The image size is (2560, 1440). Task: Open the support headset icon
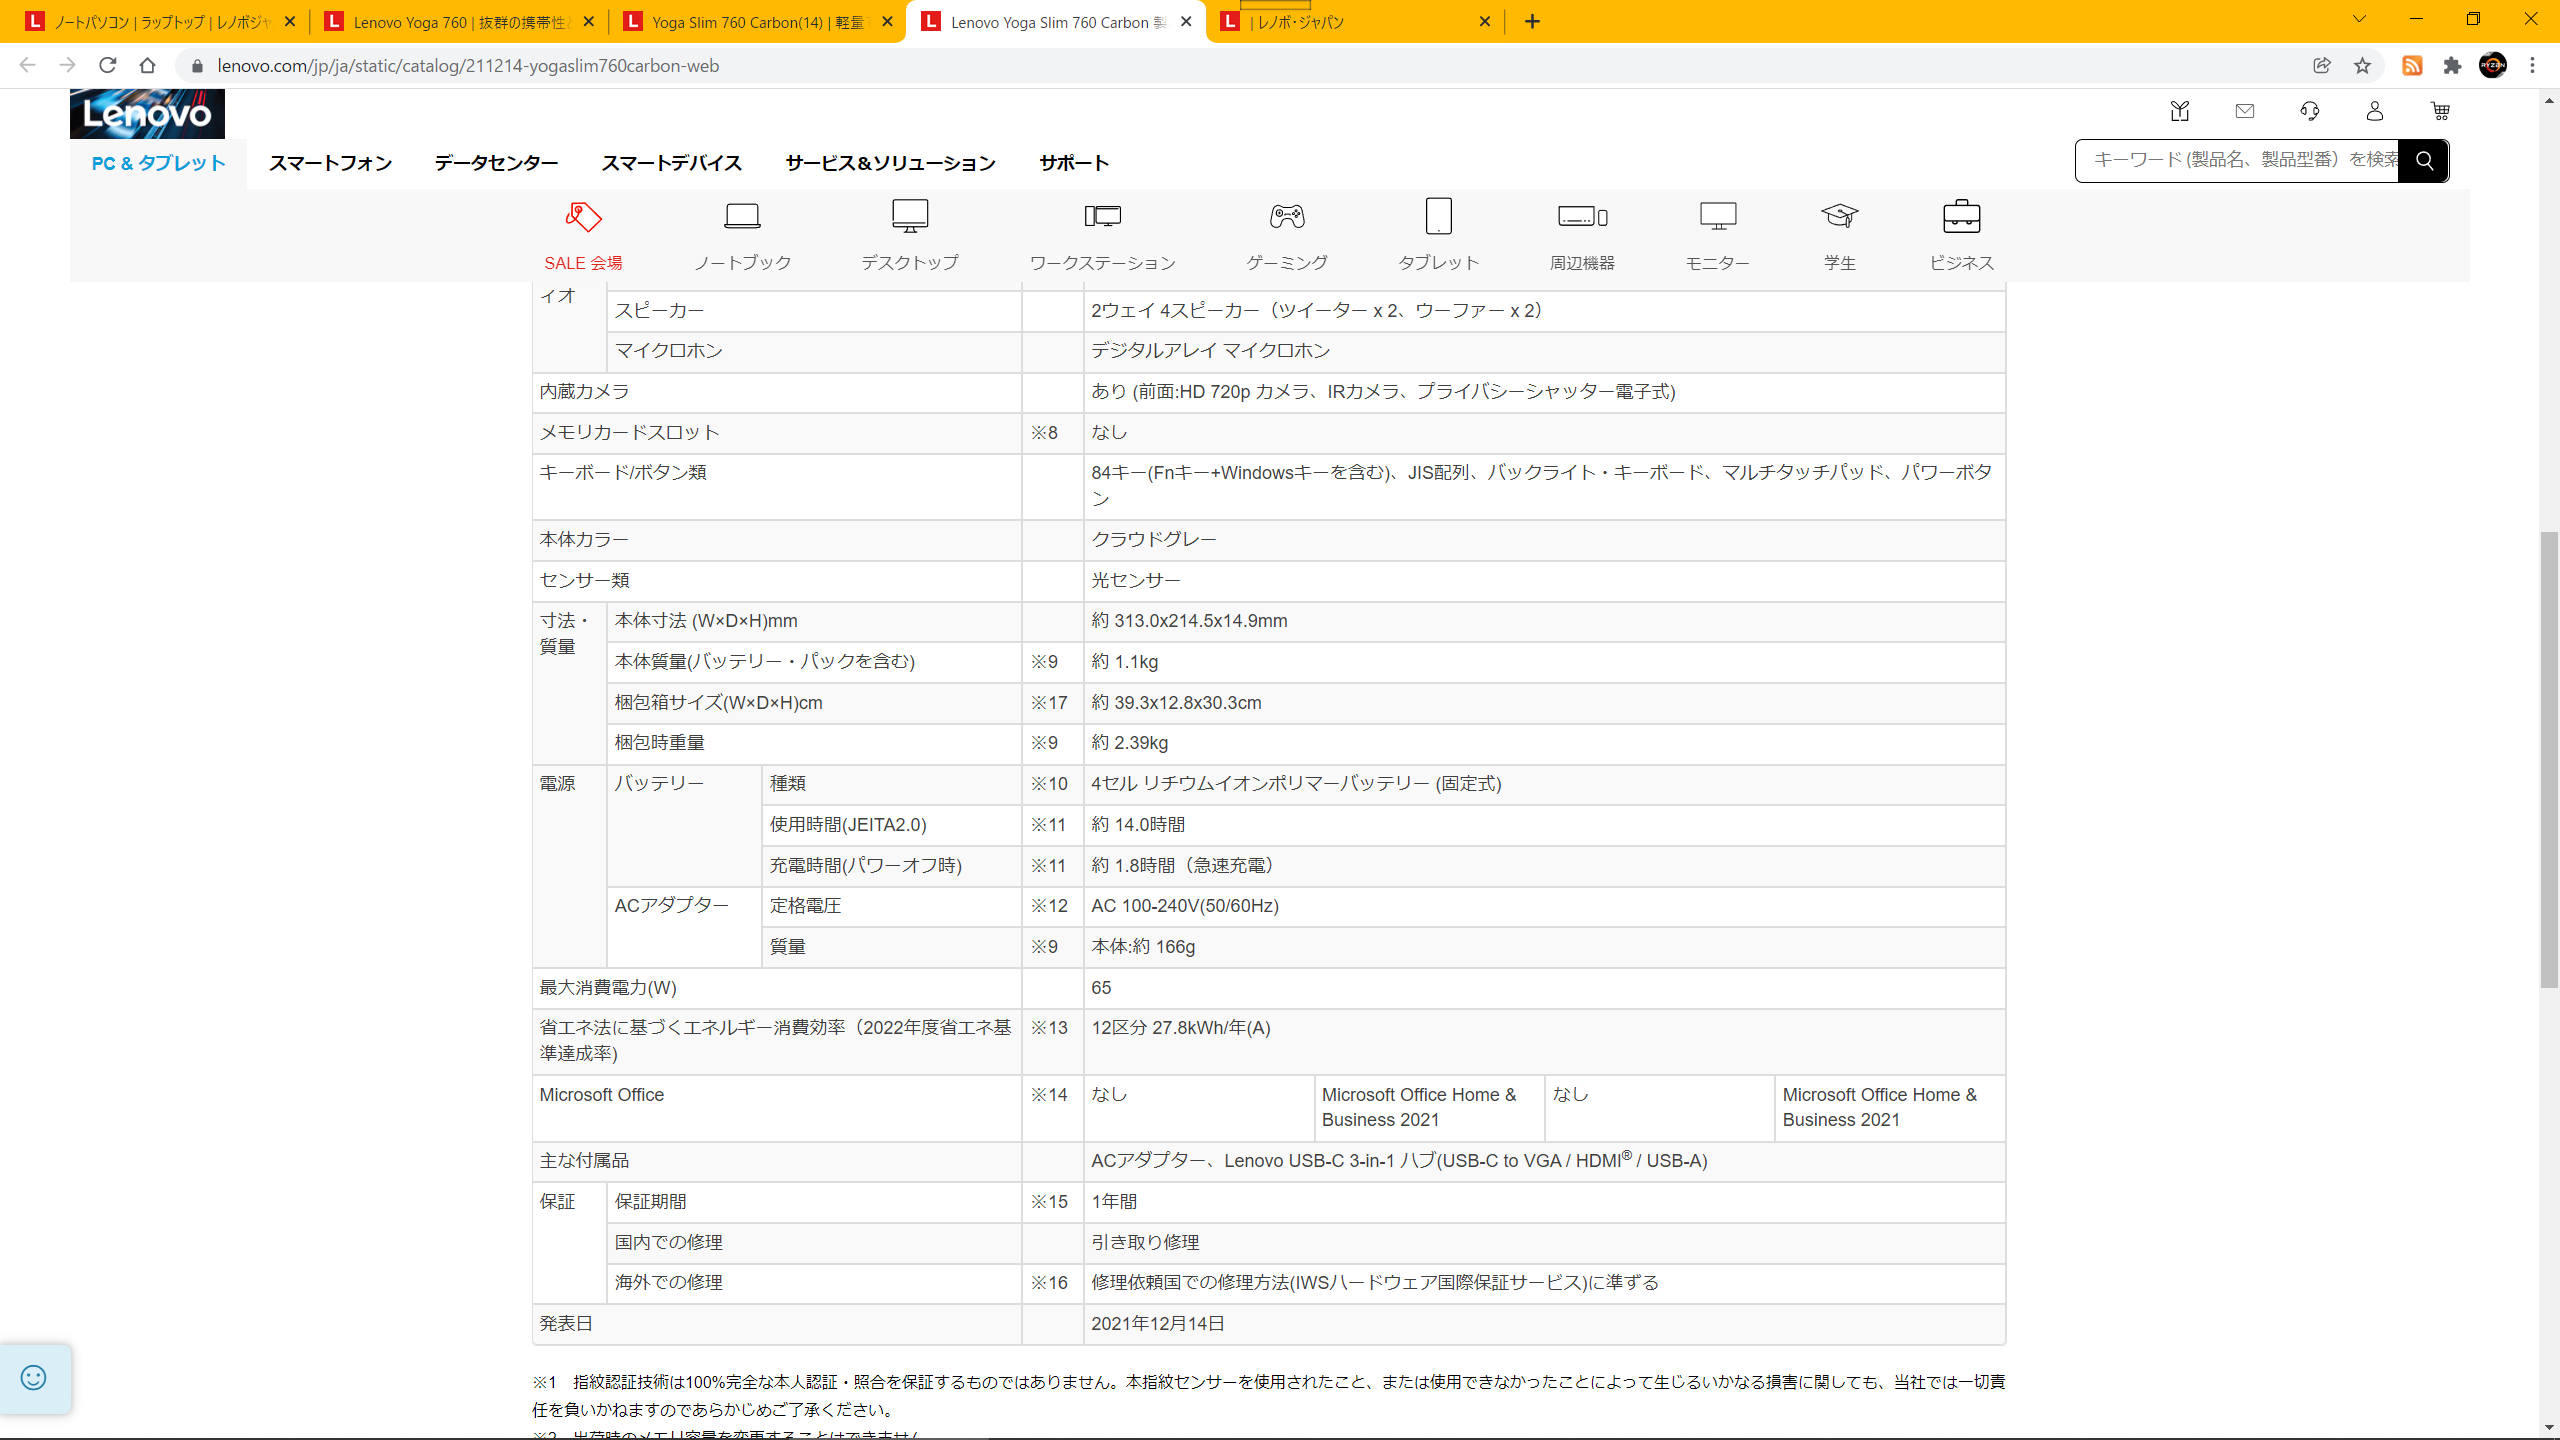pyautogui.click(x=2310, y=111)
